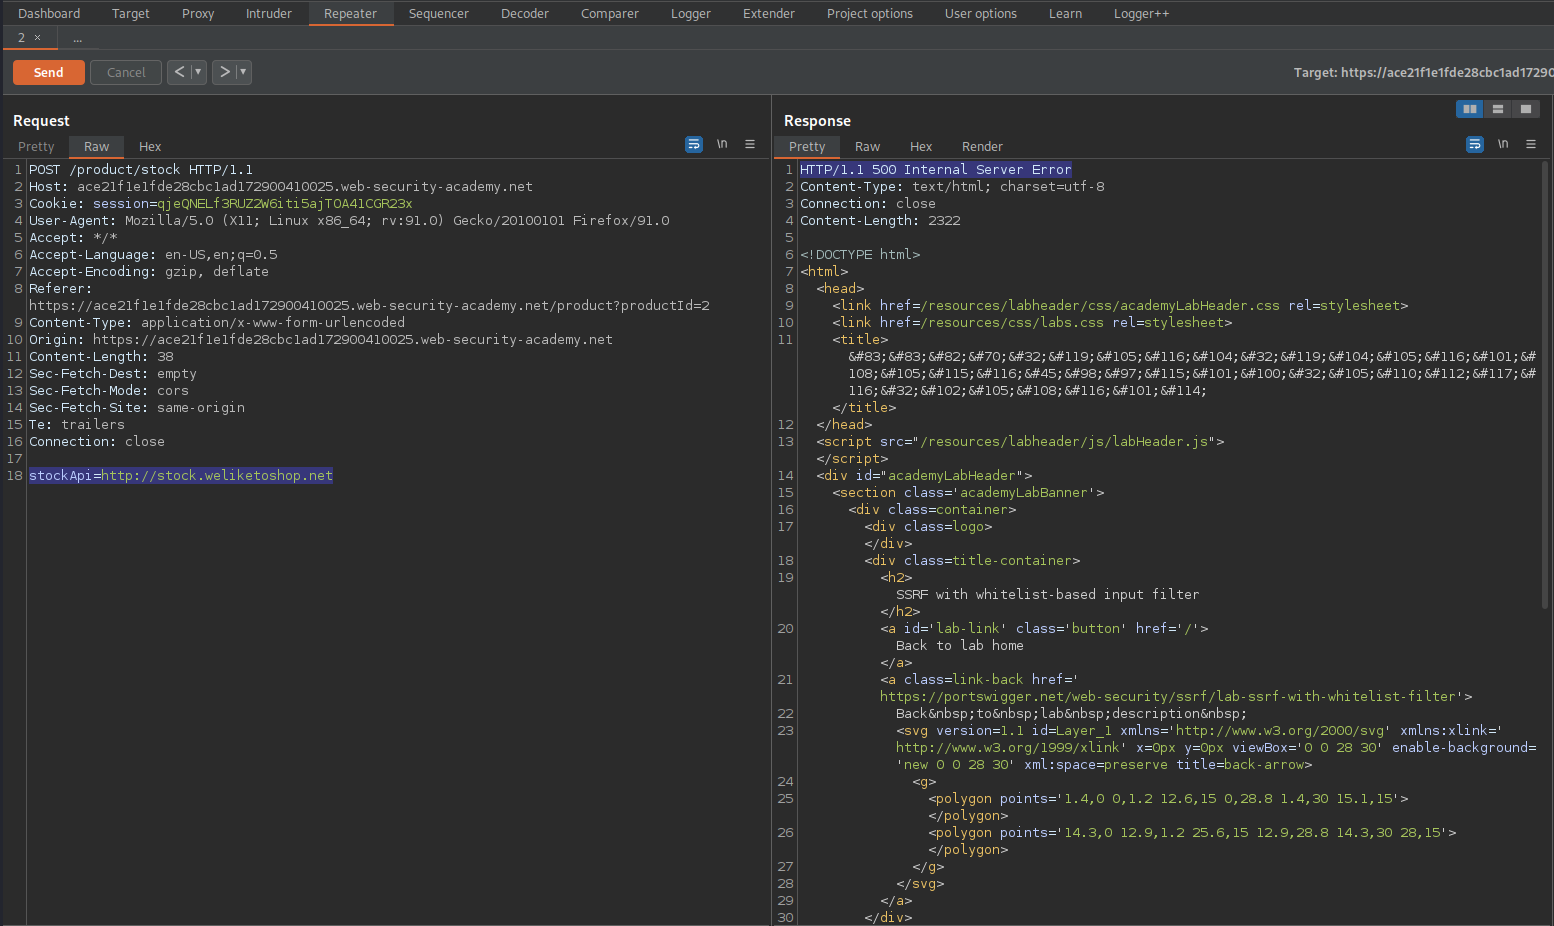Click the User-Agent header line
Image resolution: width=1554 pixels, height=926 pixels.
tap(349, 220)
